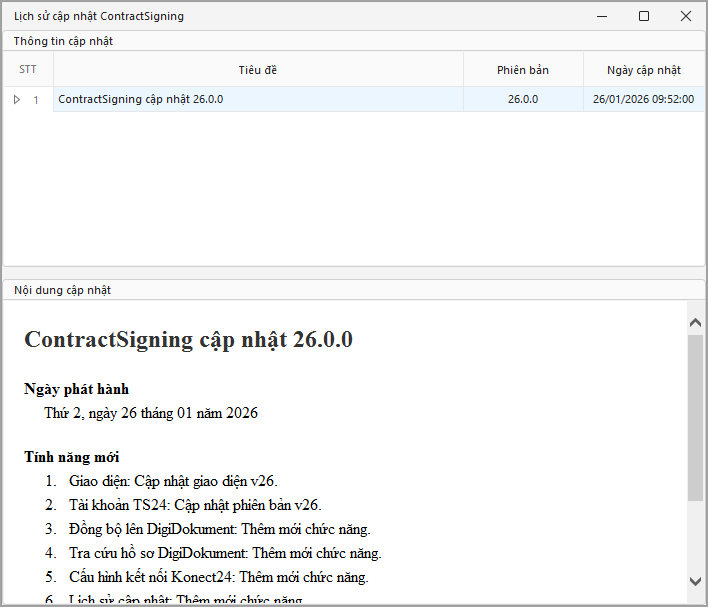Click the vertical scrollbar thumb
Image resolution: width=708 pixels, height=607 pixels.
click(695, 417)
